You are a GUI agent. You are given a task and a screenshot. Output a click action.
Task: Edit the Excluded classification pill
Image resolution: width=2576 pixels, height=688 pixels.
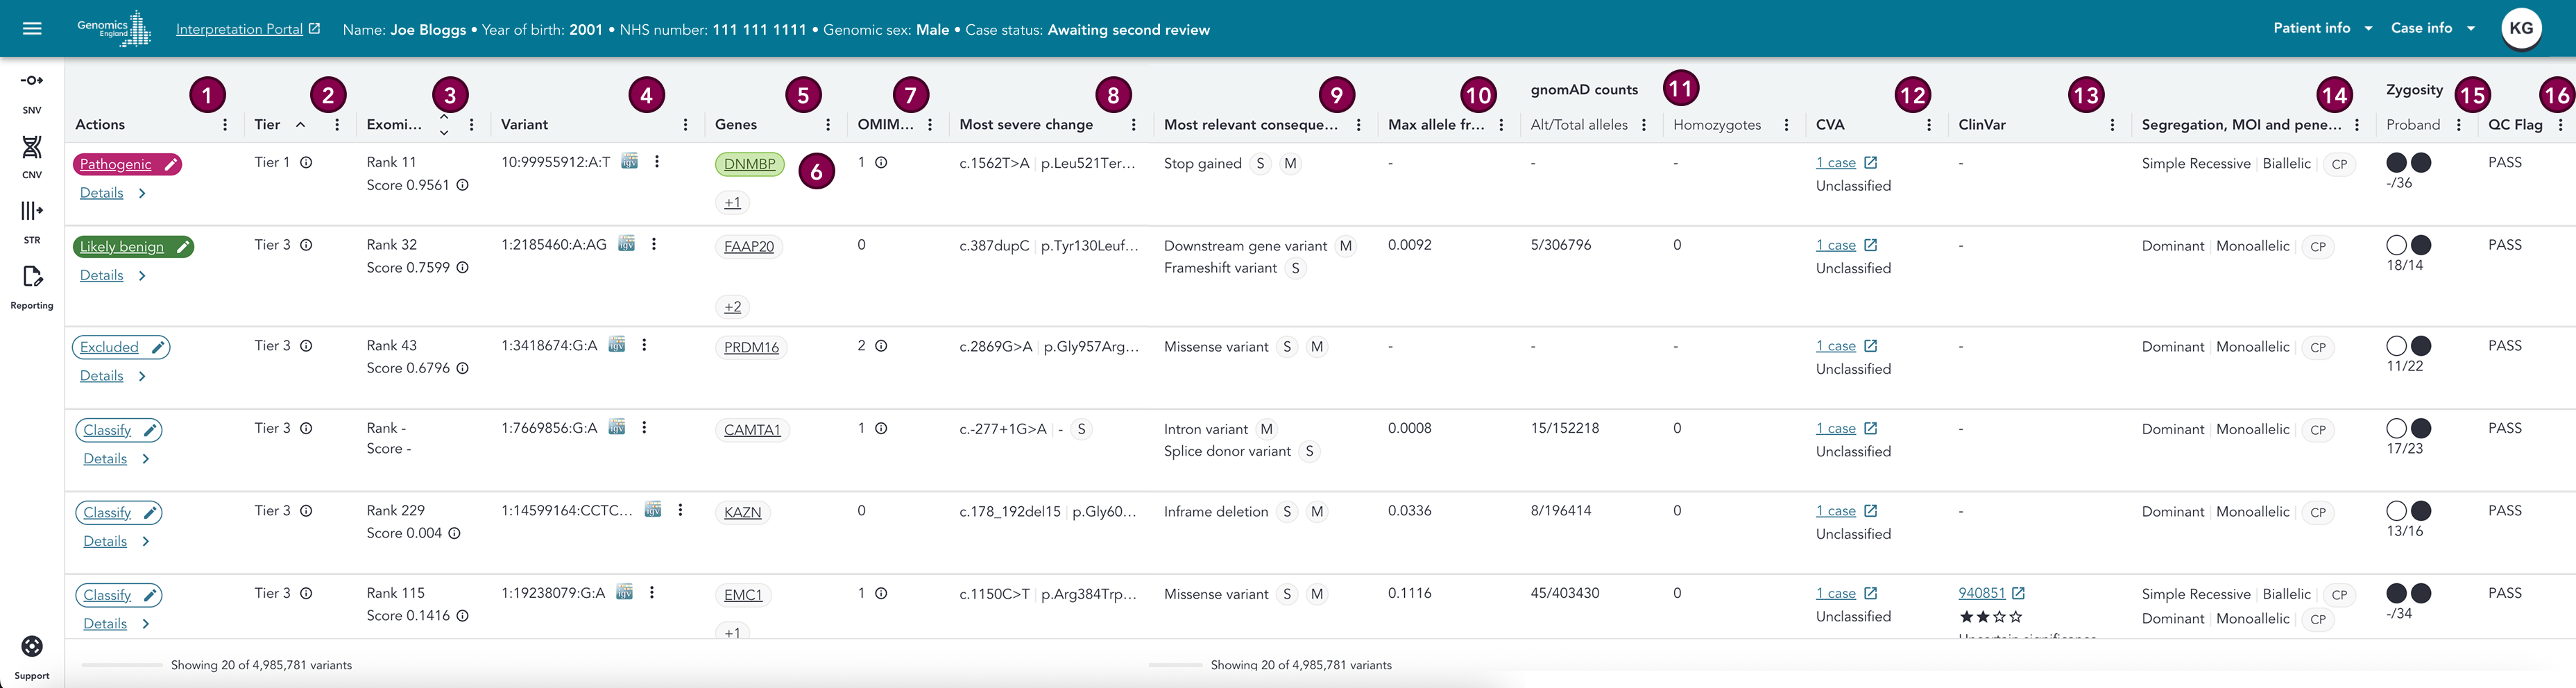click(x=121, y=347)
